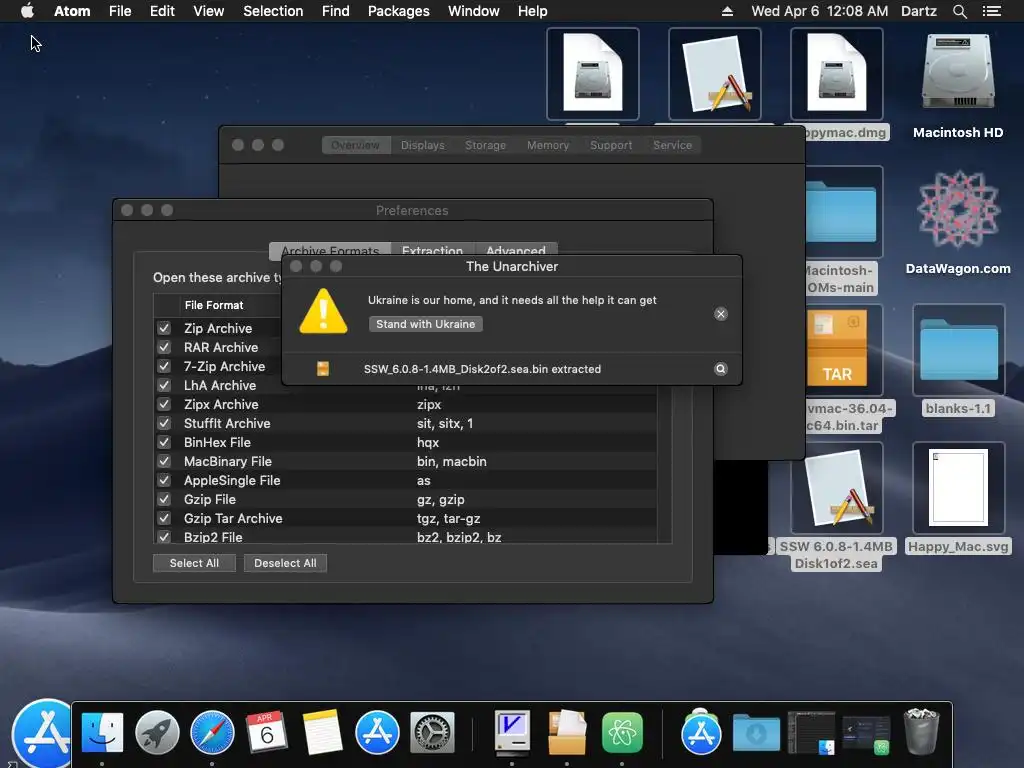Open Support tab in About This Mac

(x=611, y=145)
